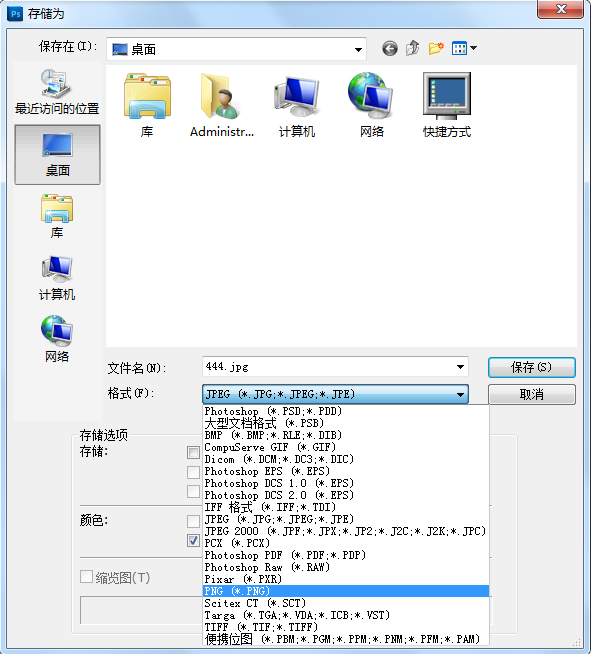Viewport: 592px width, 654px height.
Task: Click the 取消 cancel button
Action: click(532, 395)
